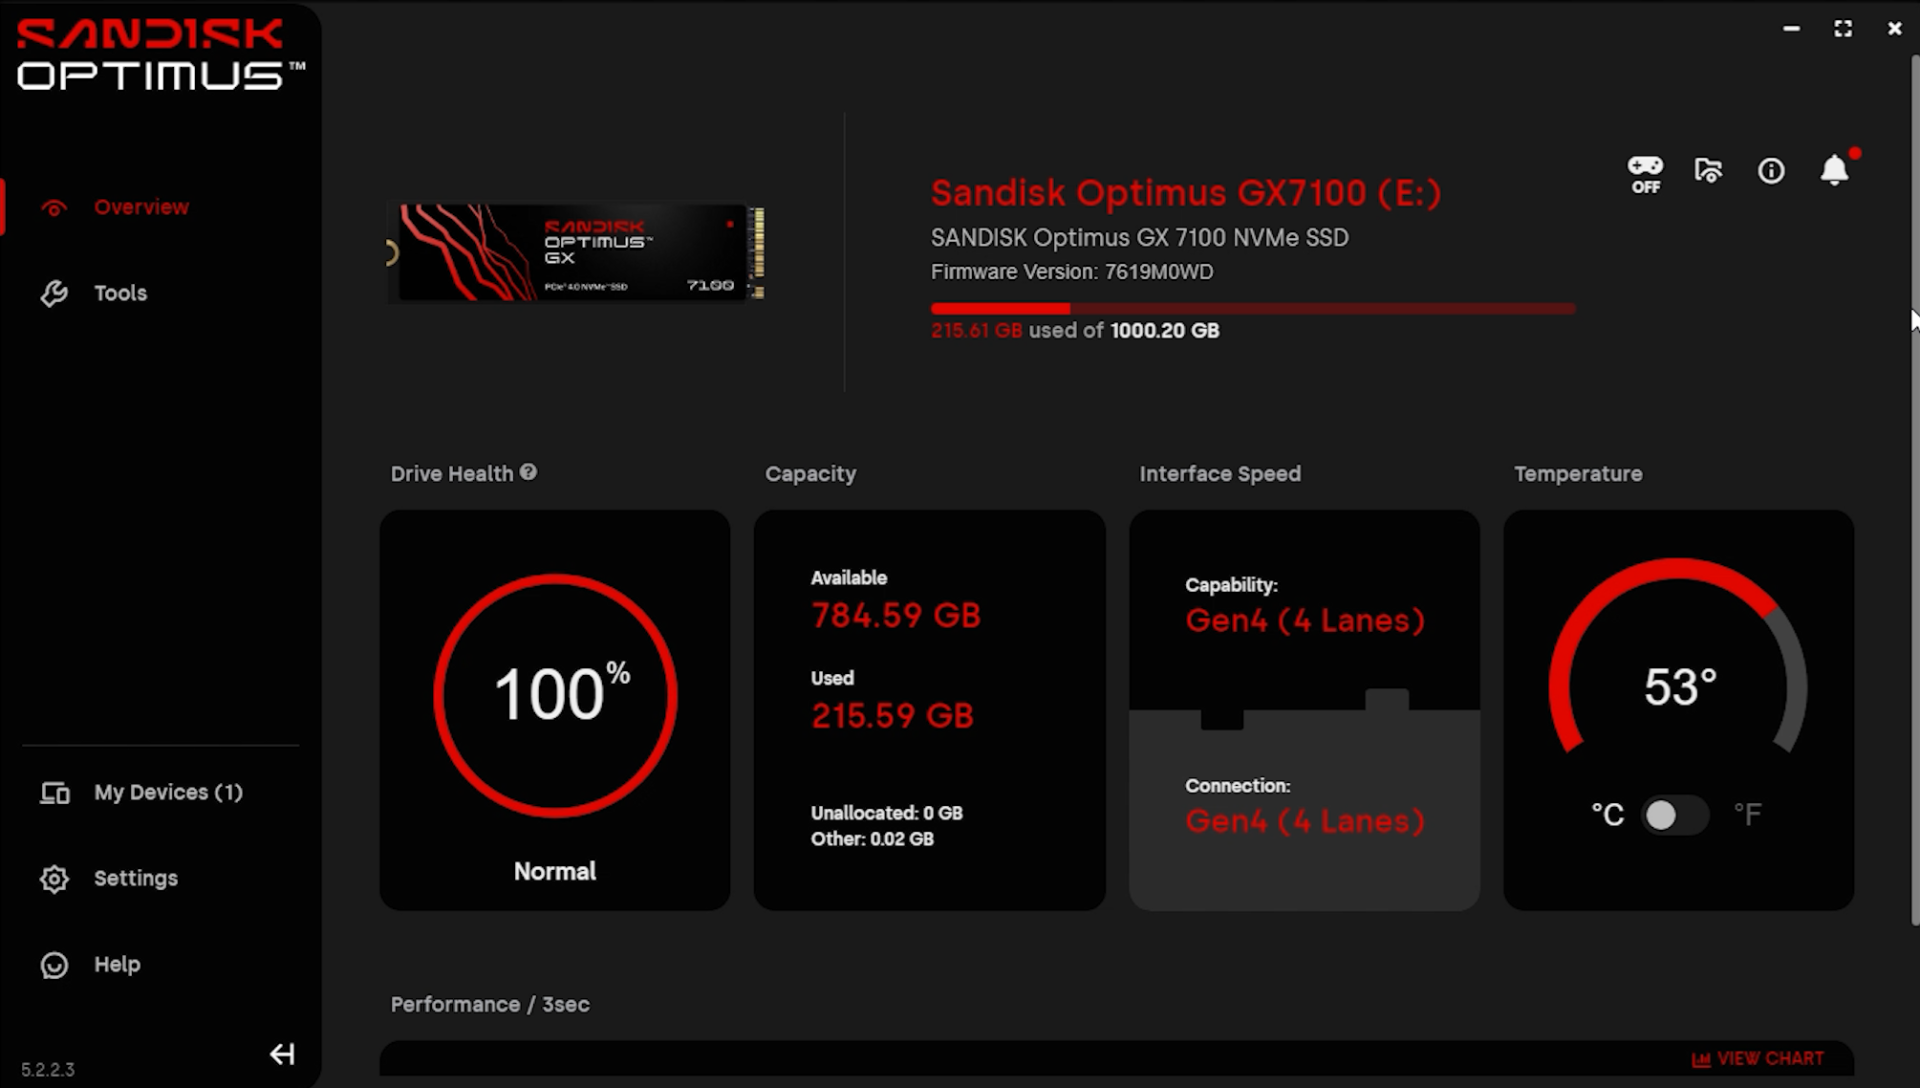Open notifications bell icon
The height and width of the screenshot is (1088, 1920).
click(1834, 170)
